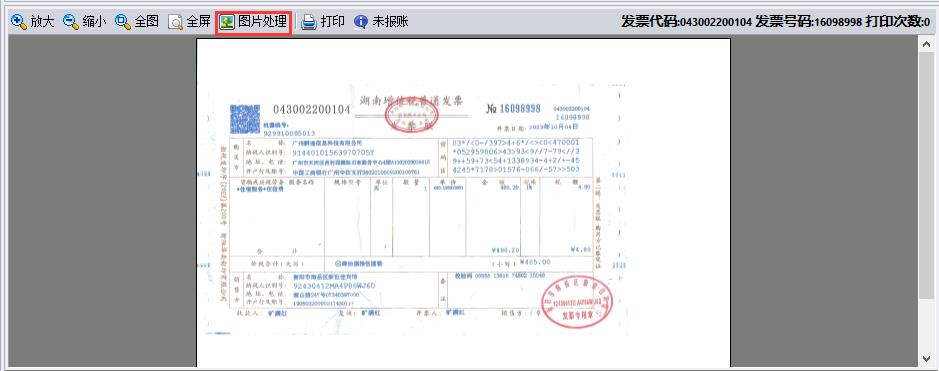Click the 图片处理 picture icon
This screenshot has width=939, height=371.
pyautogui.click(x=226, y=23)
